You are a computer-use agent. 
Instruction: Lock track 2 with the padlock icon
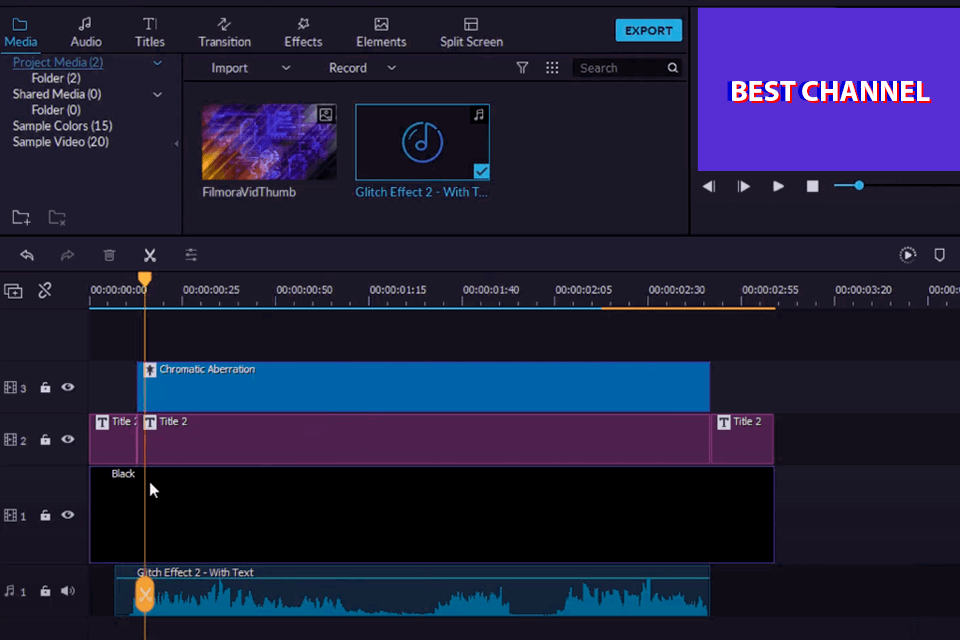(x=45, y=439)
